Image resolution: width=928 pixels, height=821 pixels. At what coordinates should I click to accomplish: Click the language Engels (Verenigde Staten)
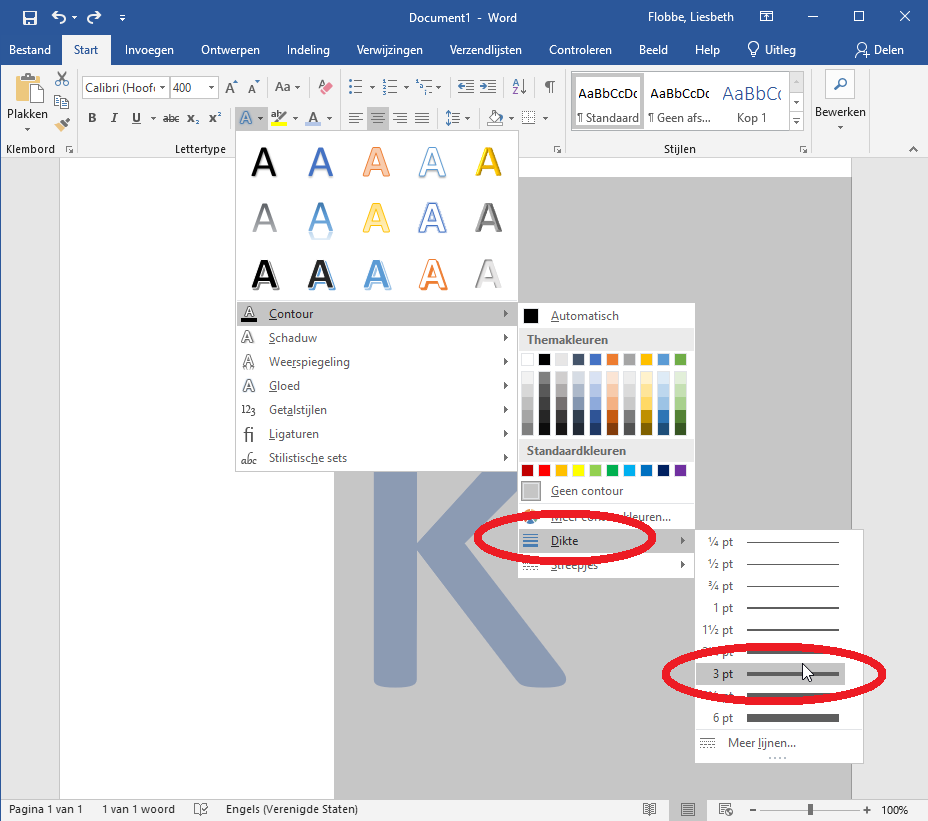coord(292,809)
